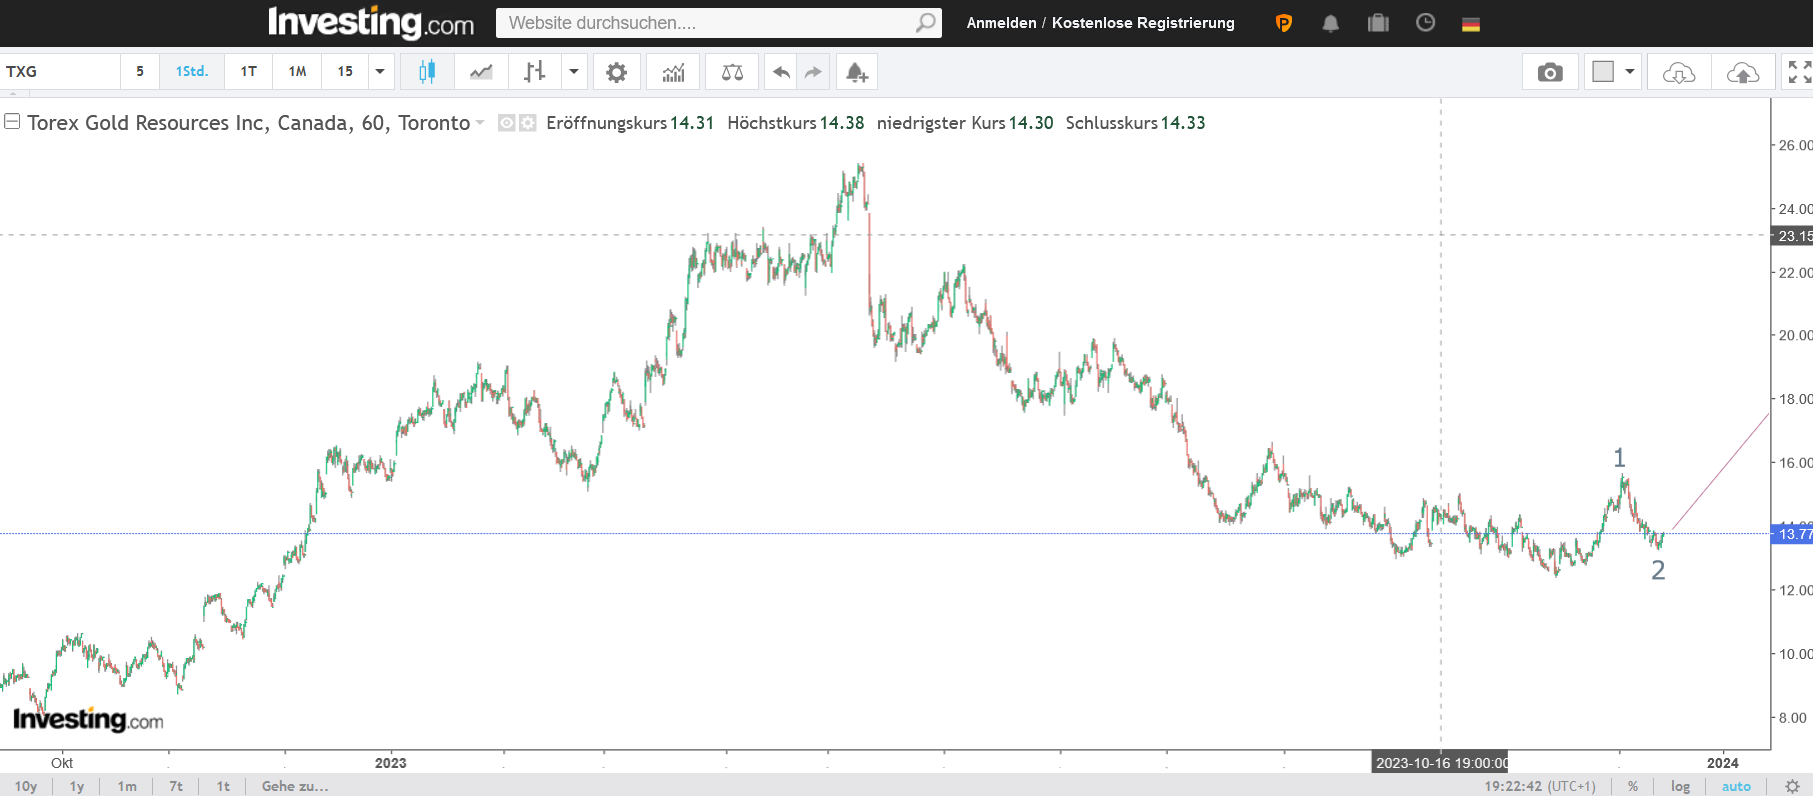Open the bar style dropdown arrow
1813x796 pixels.
point(574,72)
